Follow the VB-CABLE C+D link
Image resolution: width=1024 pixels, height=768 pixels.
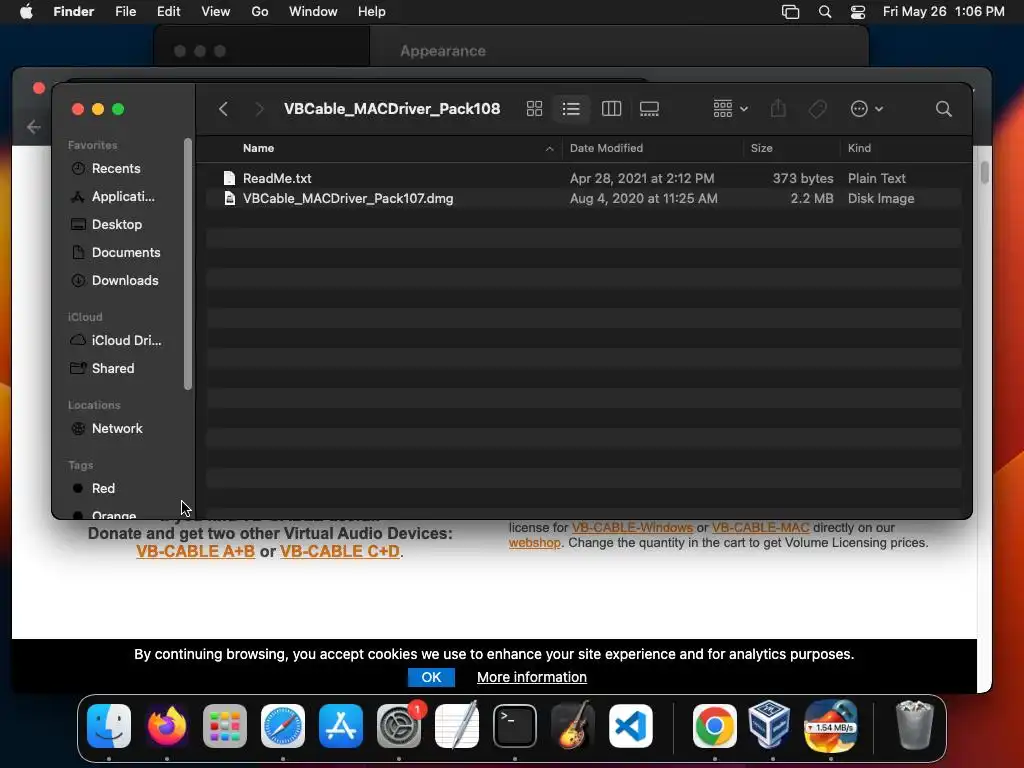point(340,551)
